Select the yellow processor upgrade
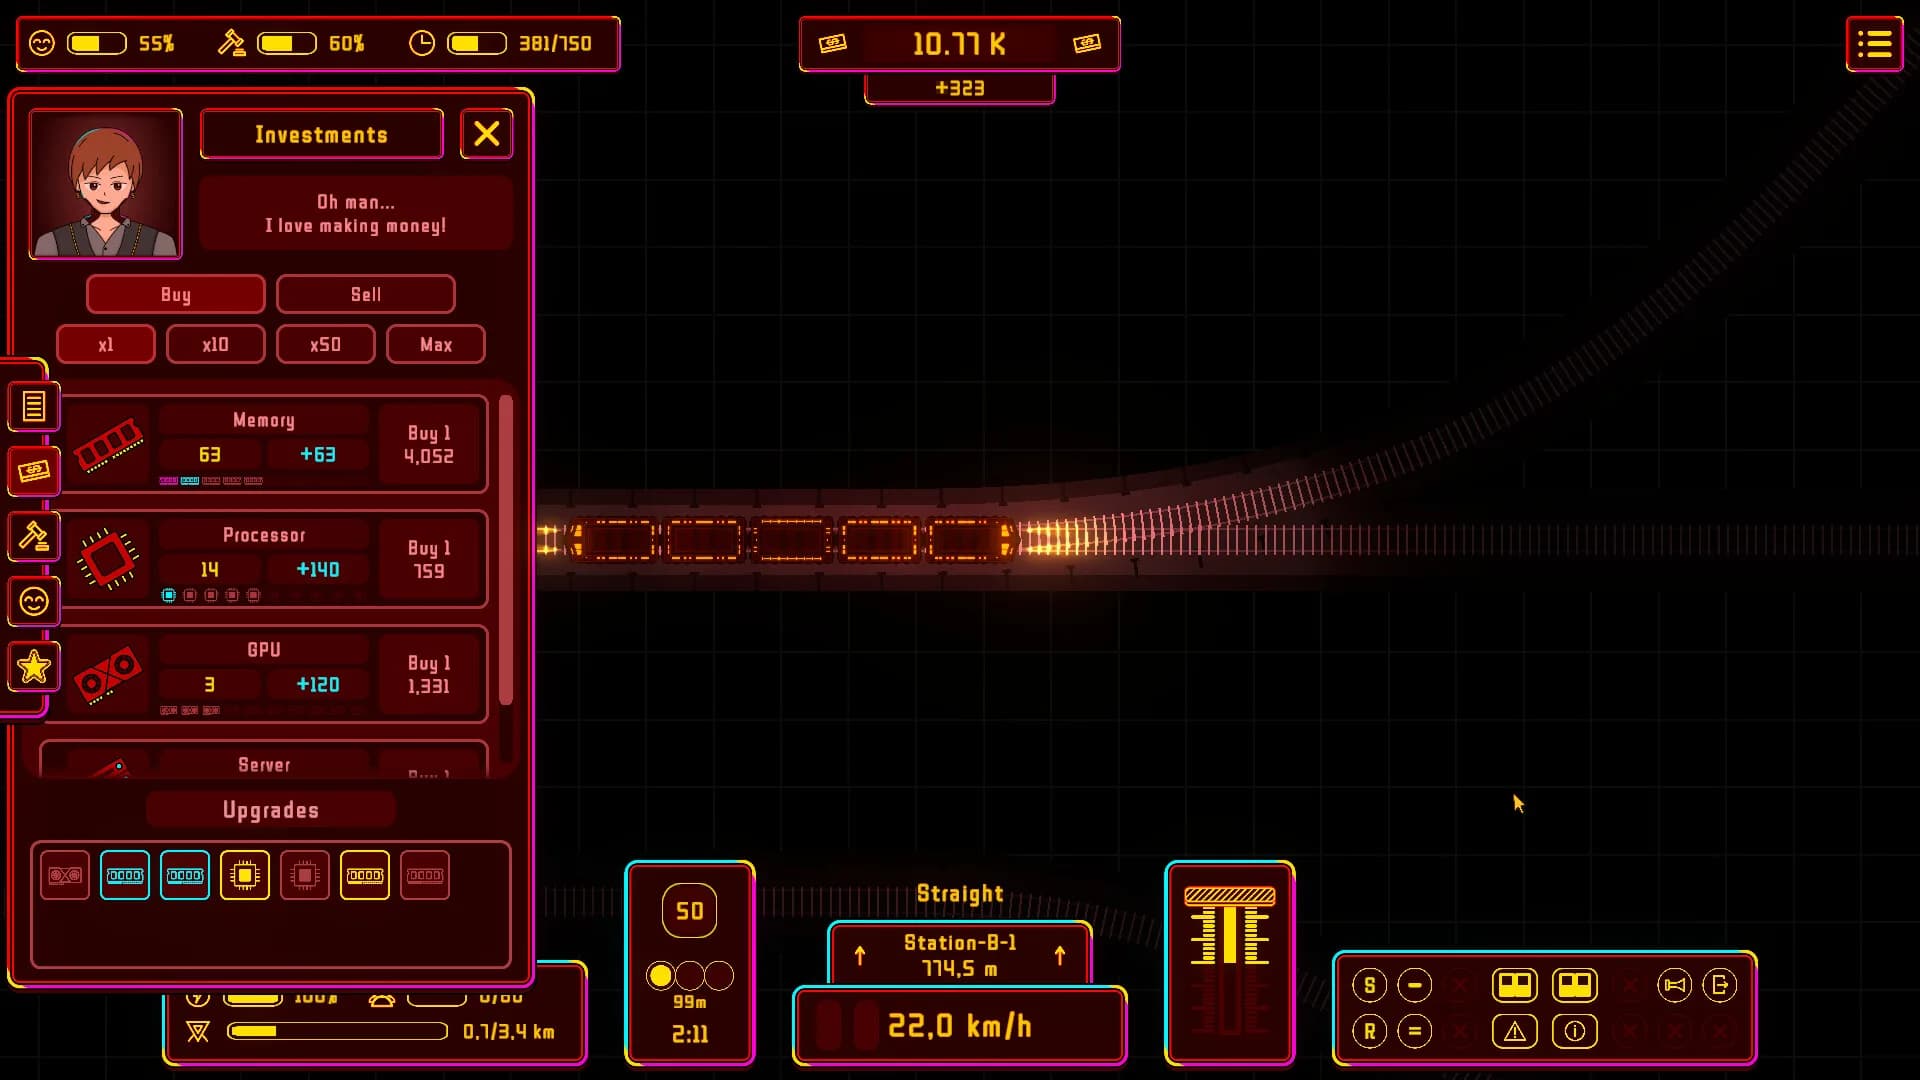1920x1080 pixels. (245, 875)
